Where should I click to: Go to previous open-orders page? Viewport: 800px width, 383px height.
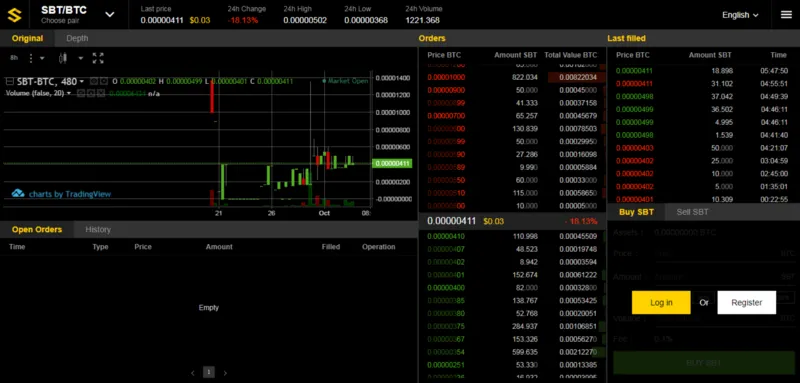193,373
